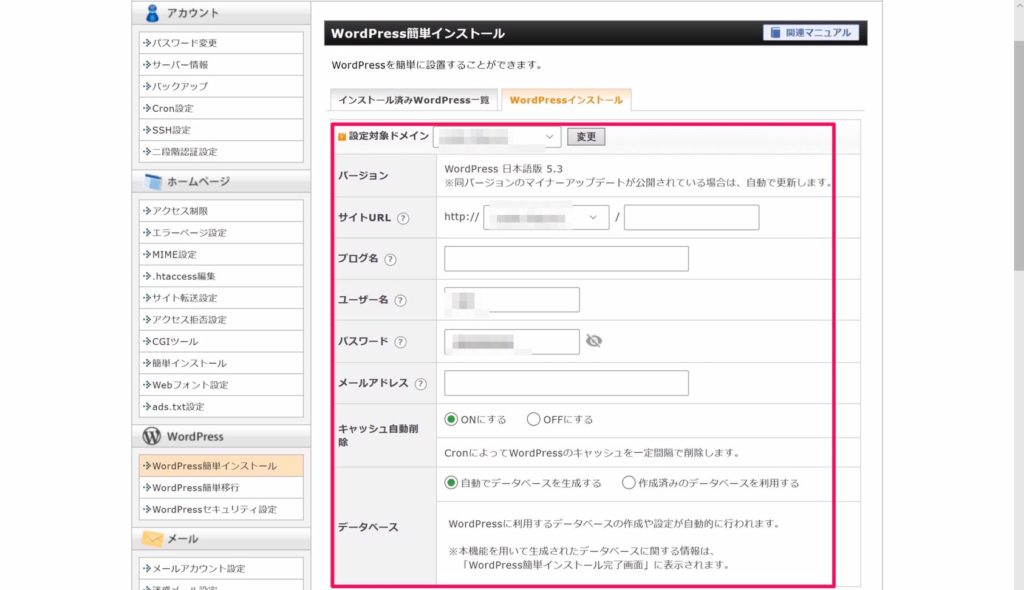Click the WordPress logo icon in sidebar
Image resolution: width=1024 pixels, height=590 pixels.
(x=152, y=436)
